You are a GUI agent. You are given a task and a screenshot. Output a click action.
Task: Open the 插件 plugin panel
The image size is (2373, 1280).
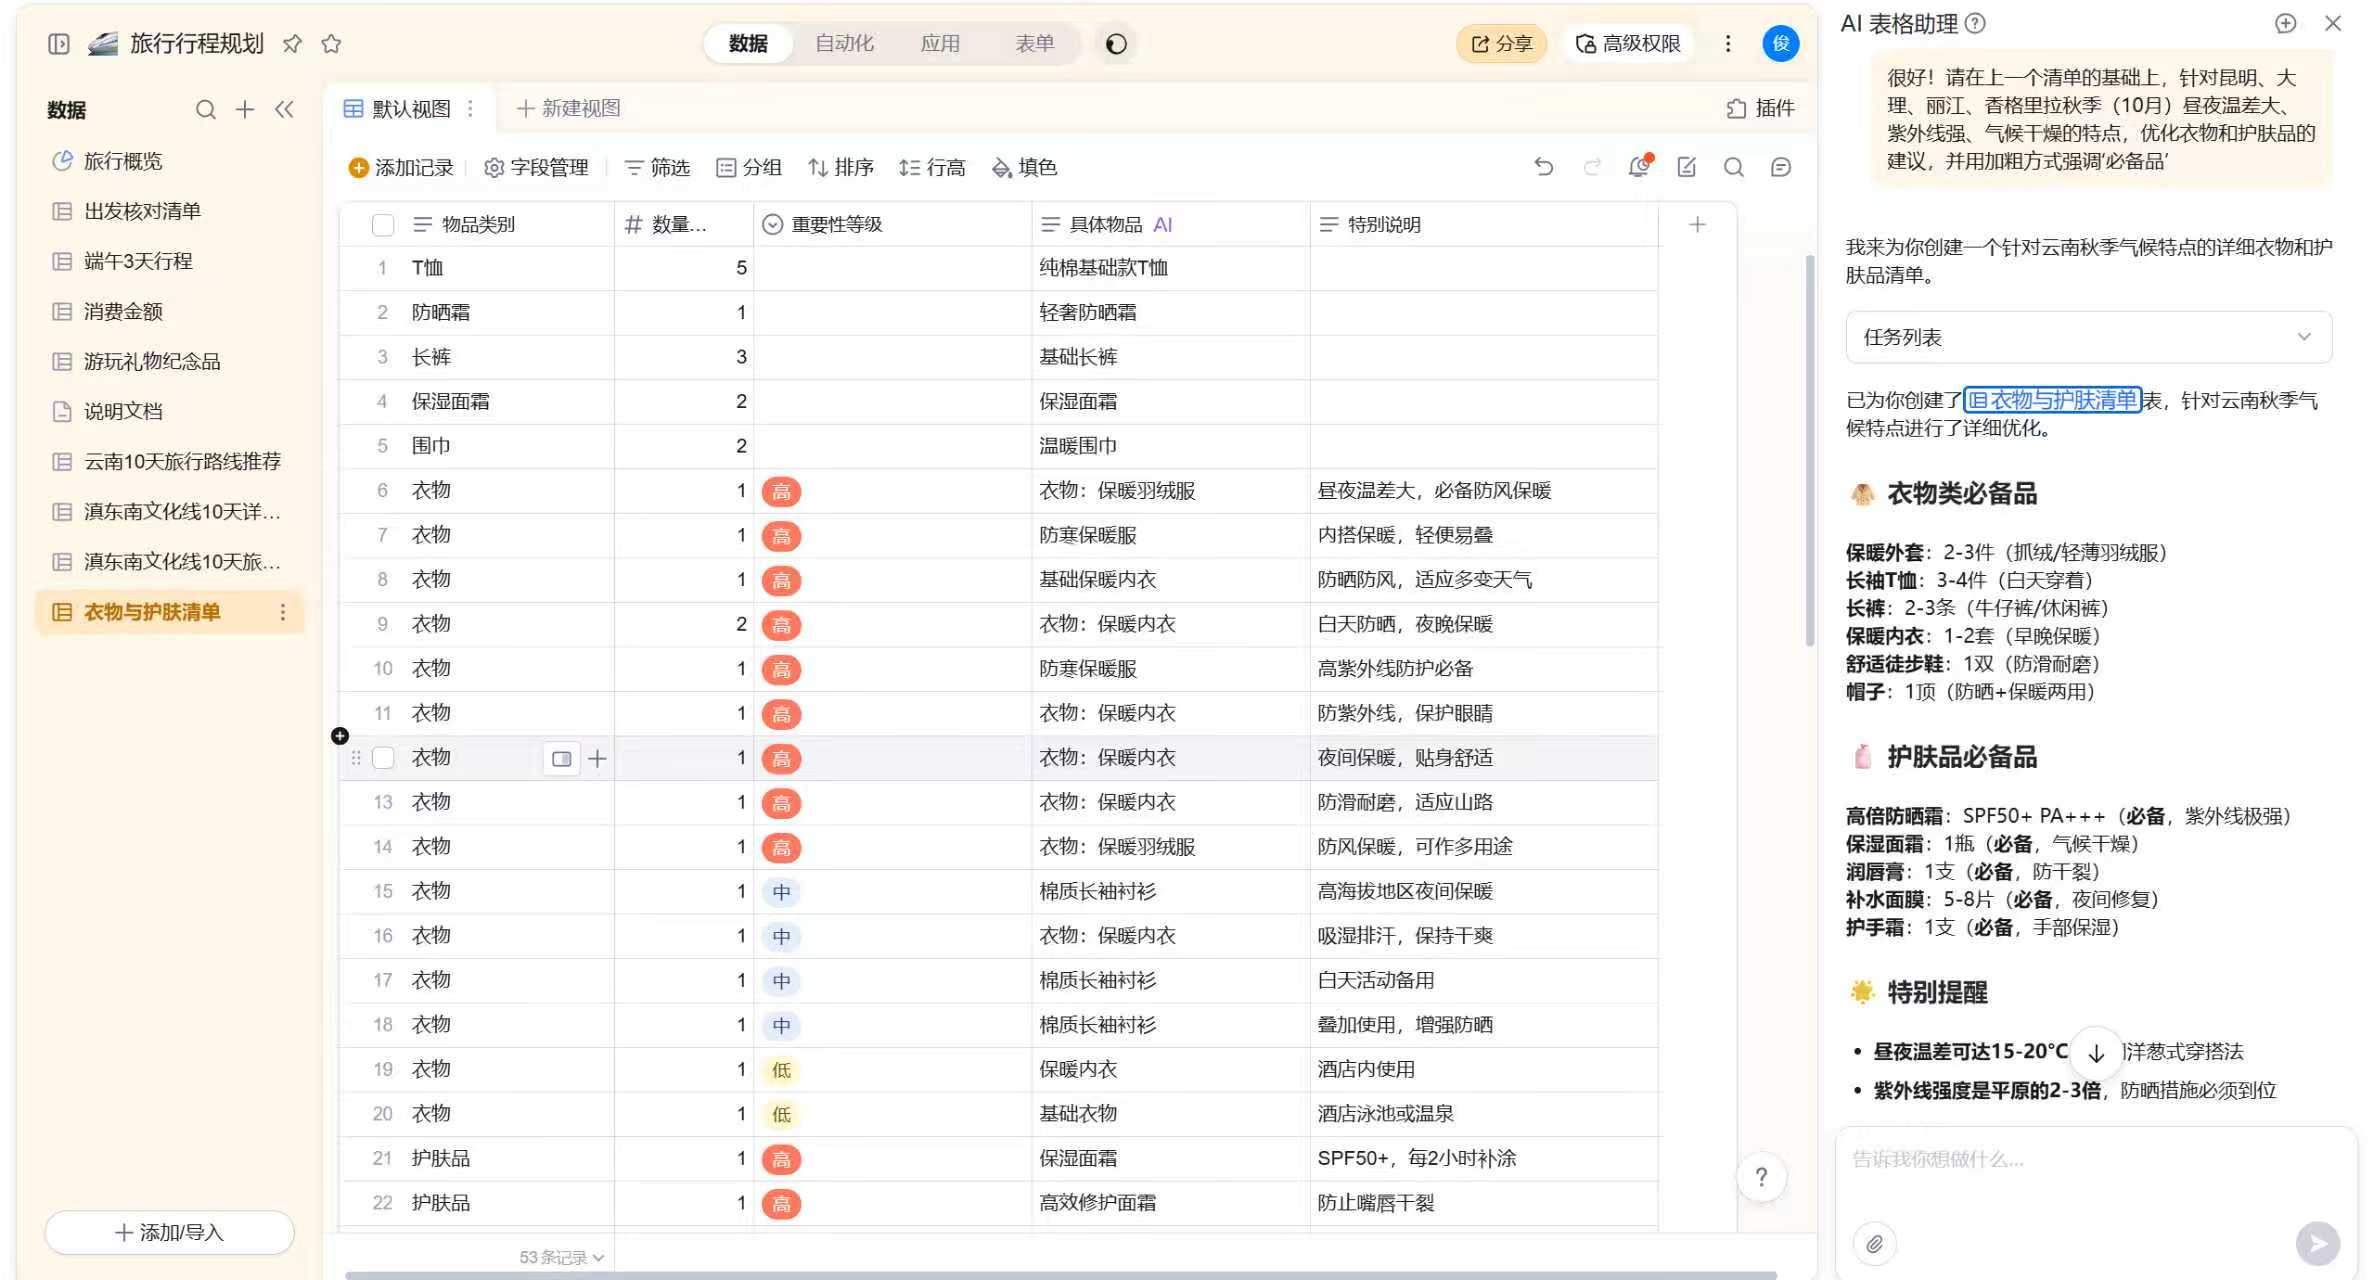1759,108
